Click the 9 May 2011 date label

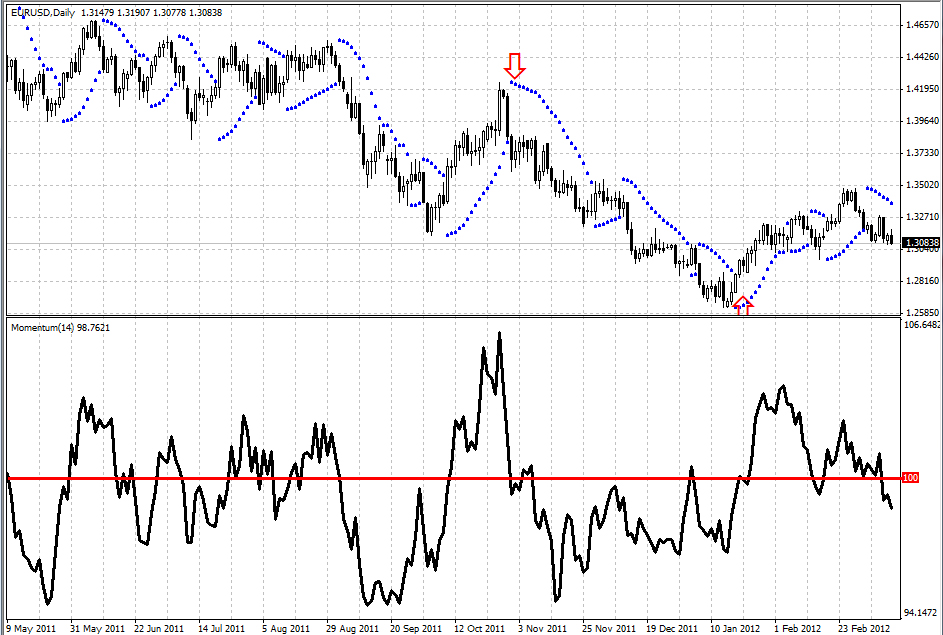31,629
